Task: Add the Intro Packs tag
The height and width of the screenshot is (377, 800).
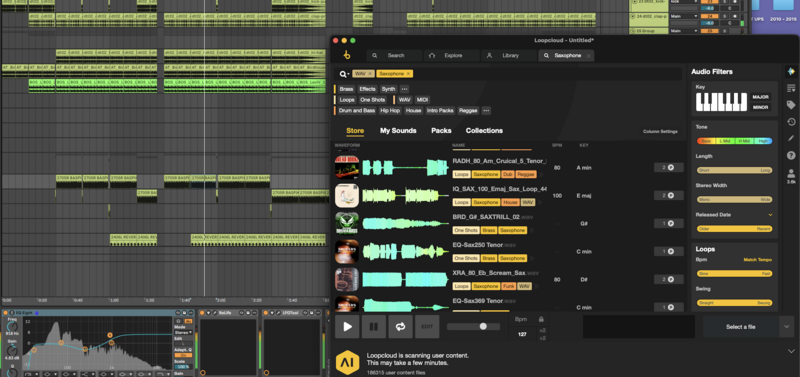Action: (x=440, y=111)
